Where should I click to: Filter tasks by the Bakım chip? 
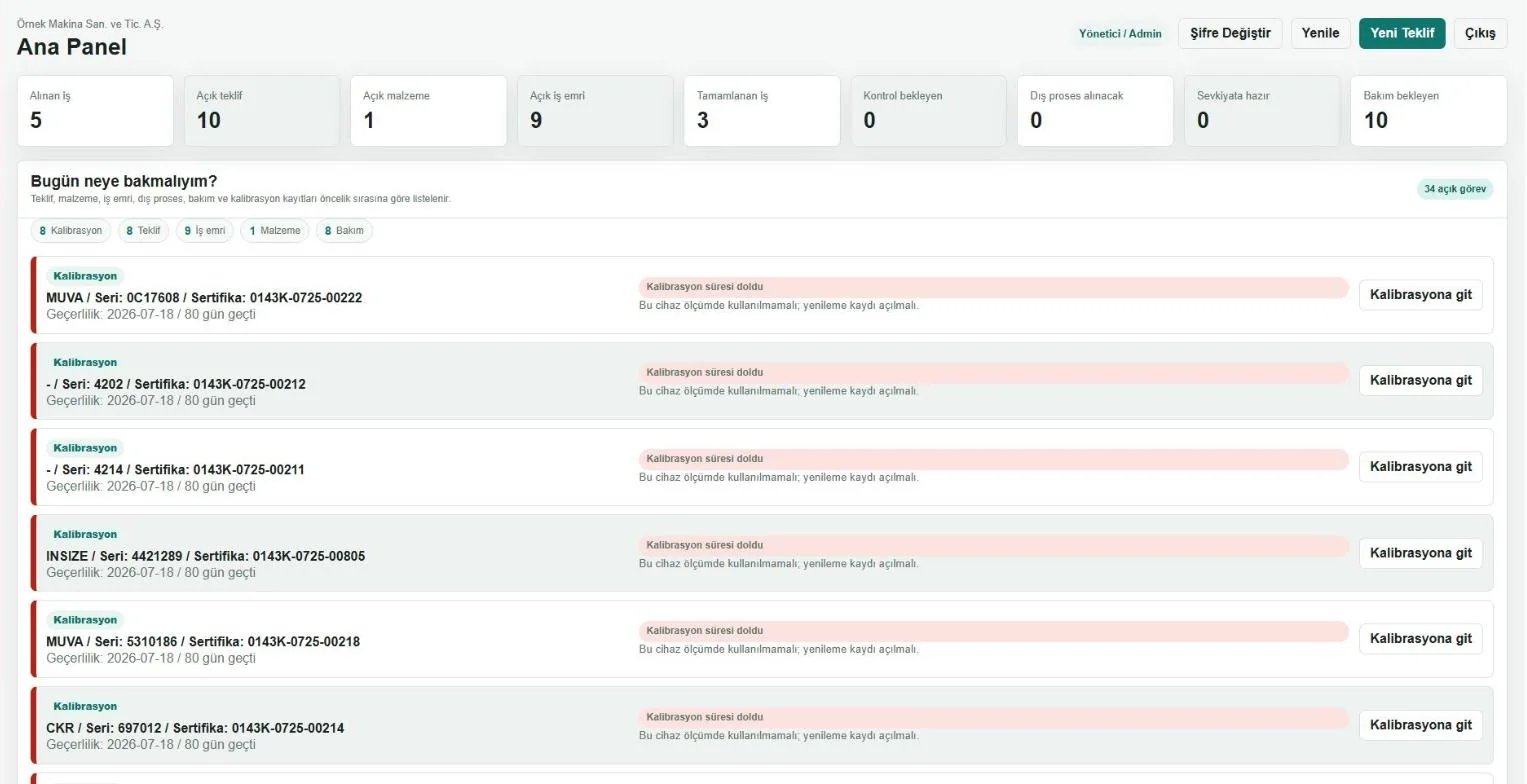click(x=344, y=231)
